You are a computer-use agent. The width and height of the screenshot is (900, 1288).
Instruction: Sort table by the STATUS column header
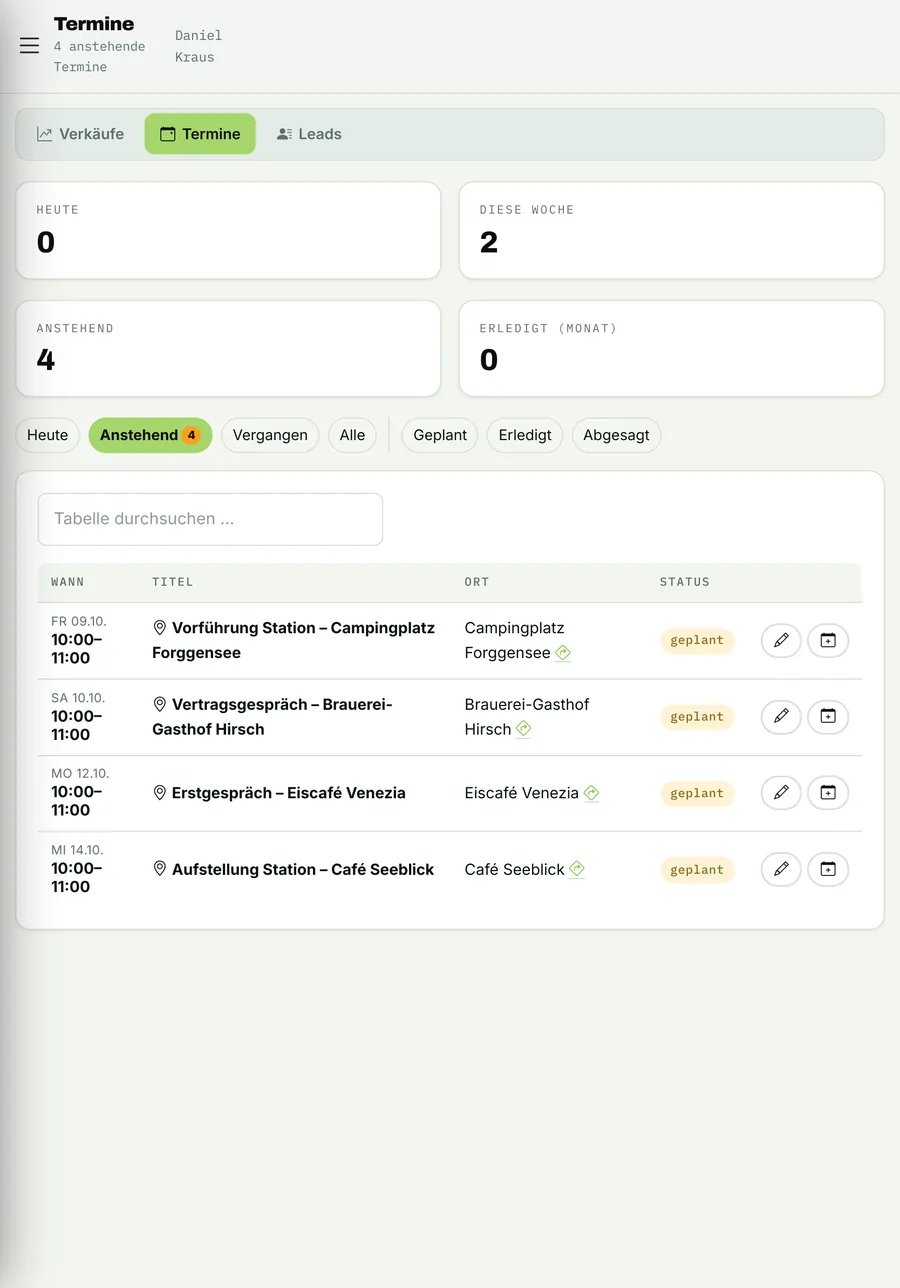coord(685,582)
